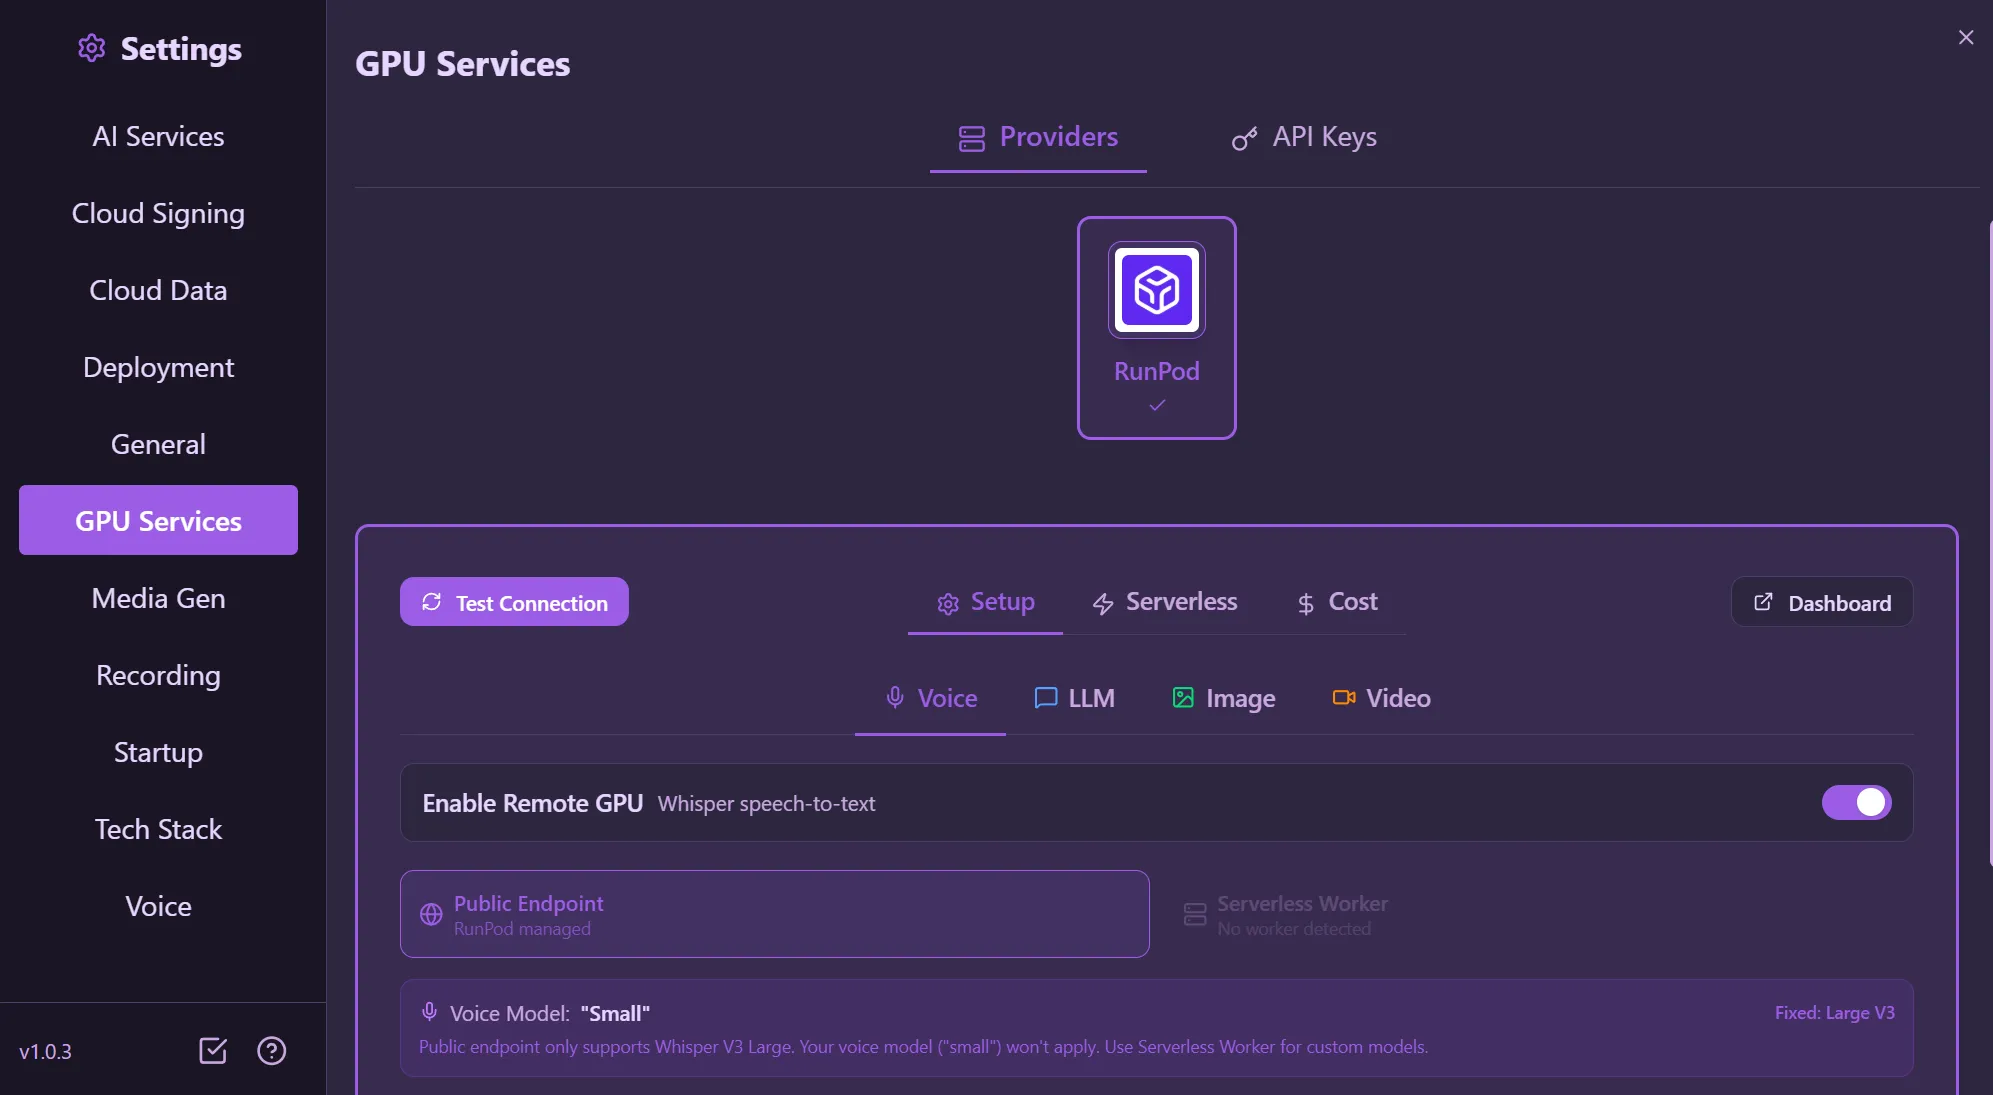Go to Recording settings
This screenshot has width=1993, height=1095.
coord(158,675)
